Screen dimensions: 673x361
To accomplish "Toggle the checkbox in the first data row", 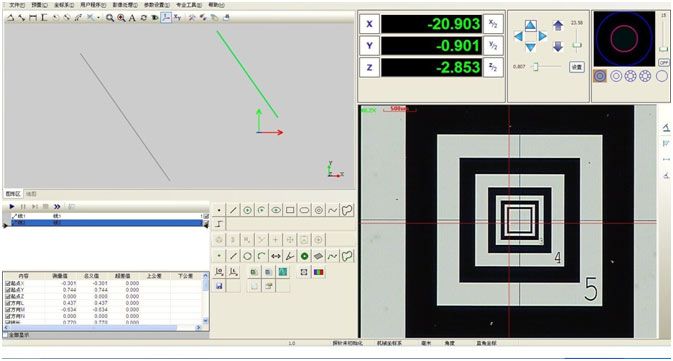I will [8, 283].
